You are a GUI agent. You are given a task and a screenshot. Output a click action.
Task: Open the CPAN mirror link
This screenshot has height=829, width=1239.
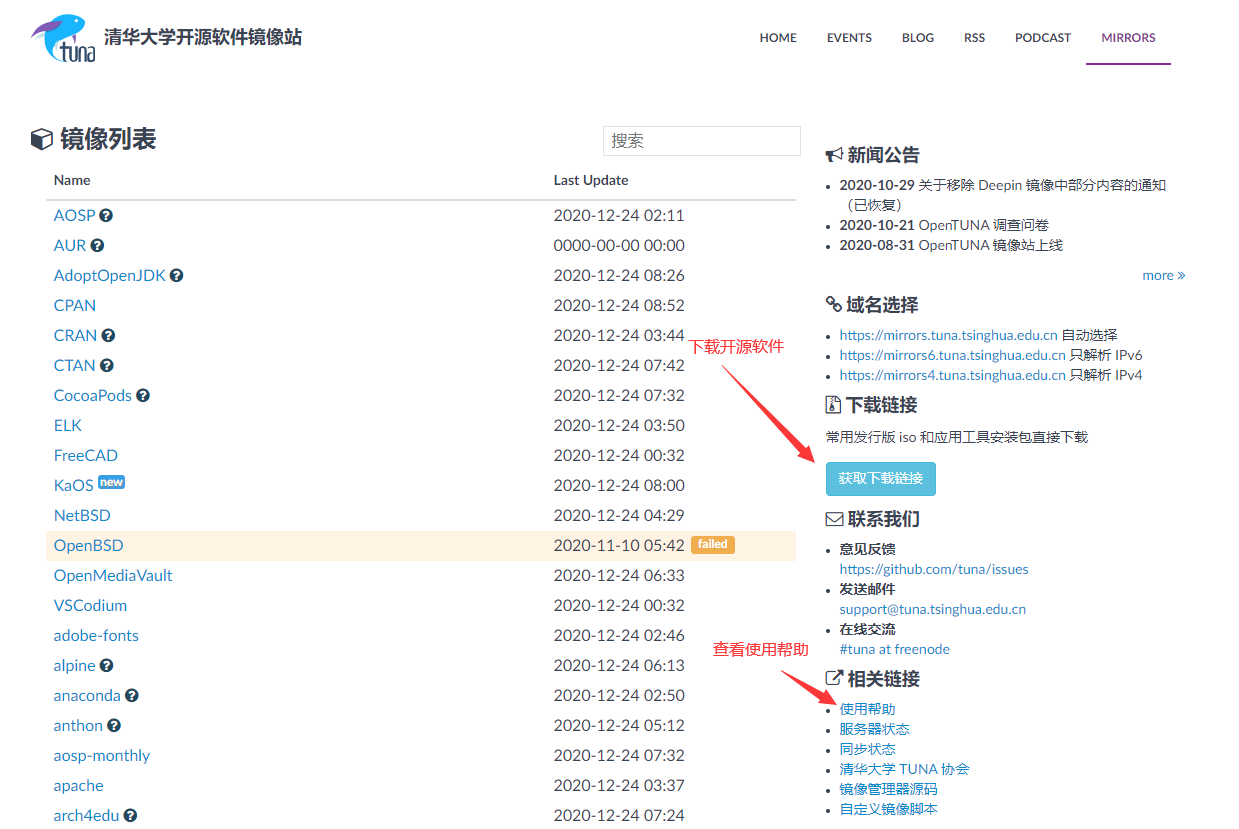coord(75,305)
